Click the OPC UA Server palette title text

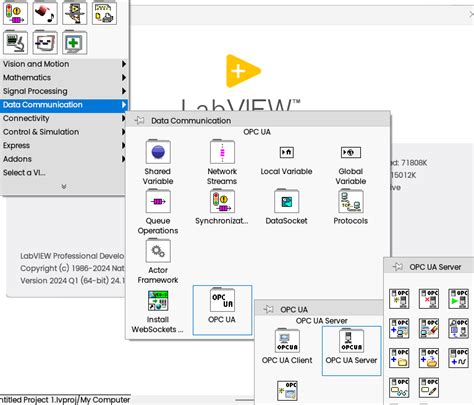point(435,267)
